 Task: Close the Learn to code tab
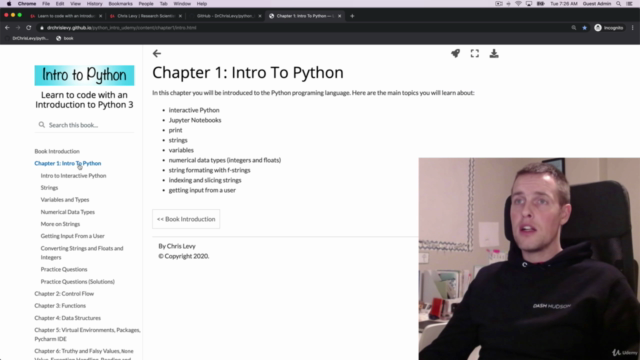coord(100,16)
